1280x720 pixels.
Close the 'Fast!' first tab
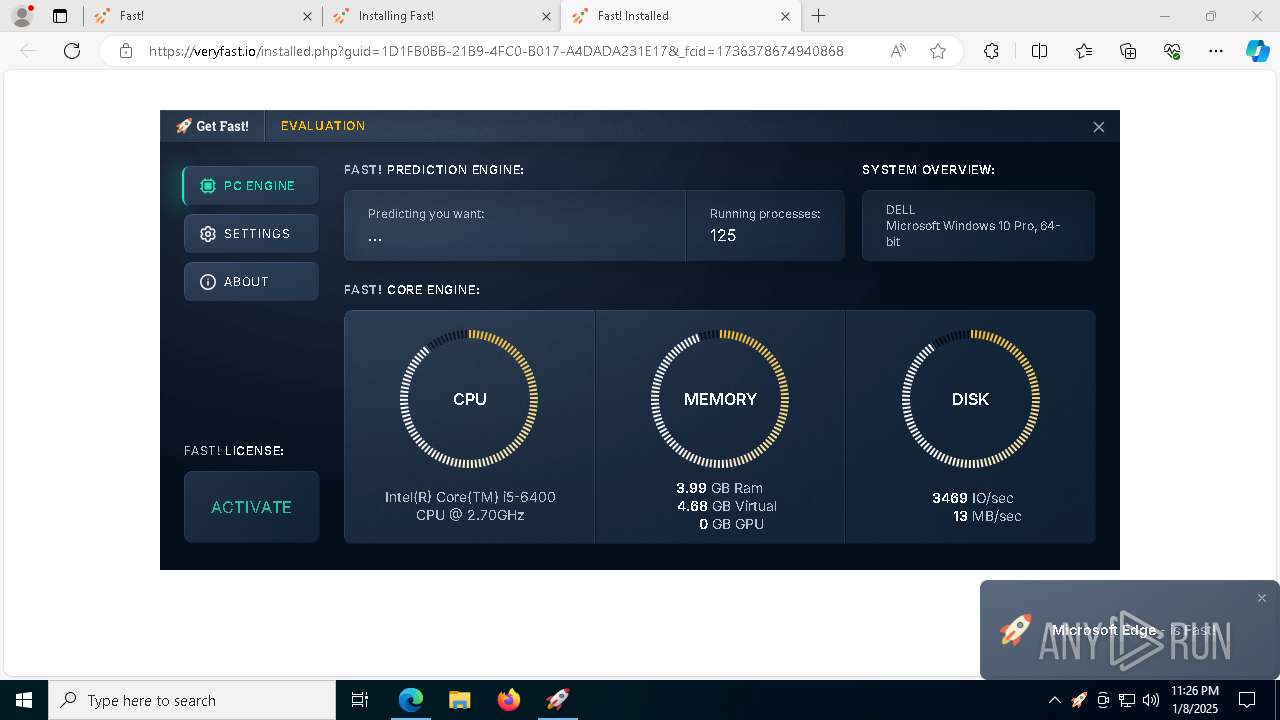click(307, 16)
